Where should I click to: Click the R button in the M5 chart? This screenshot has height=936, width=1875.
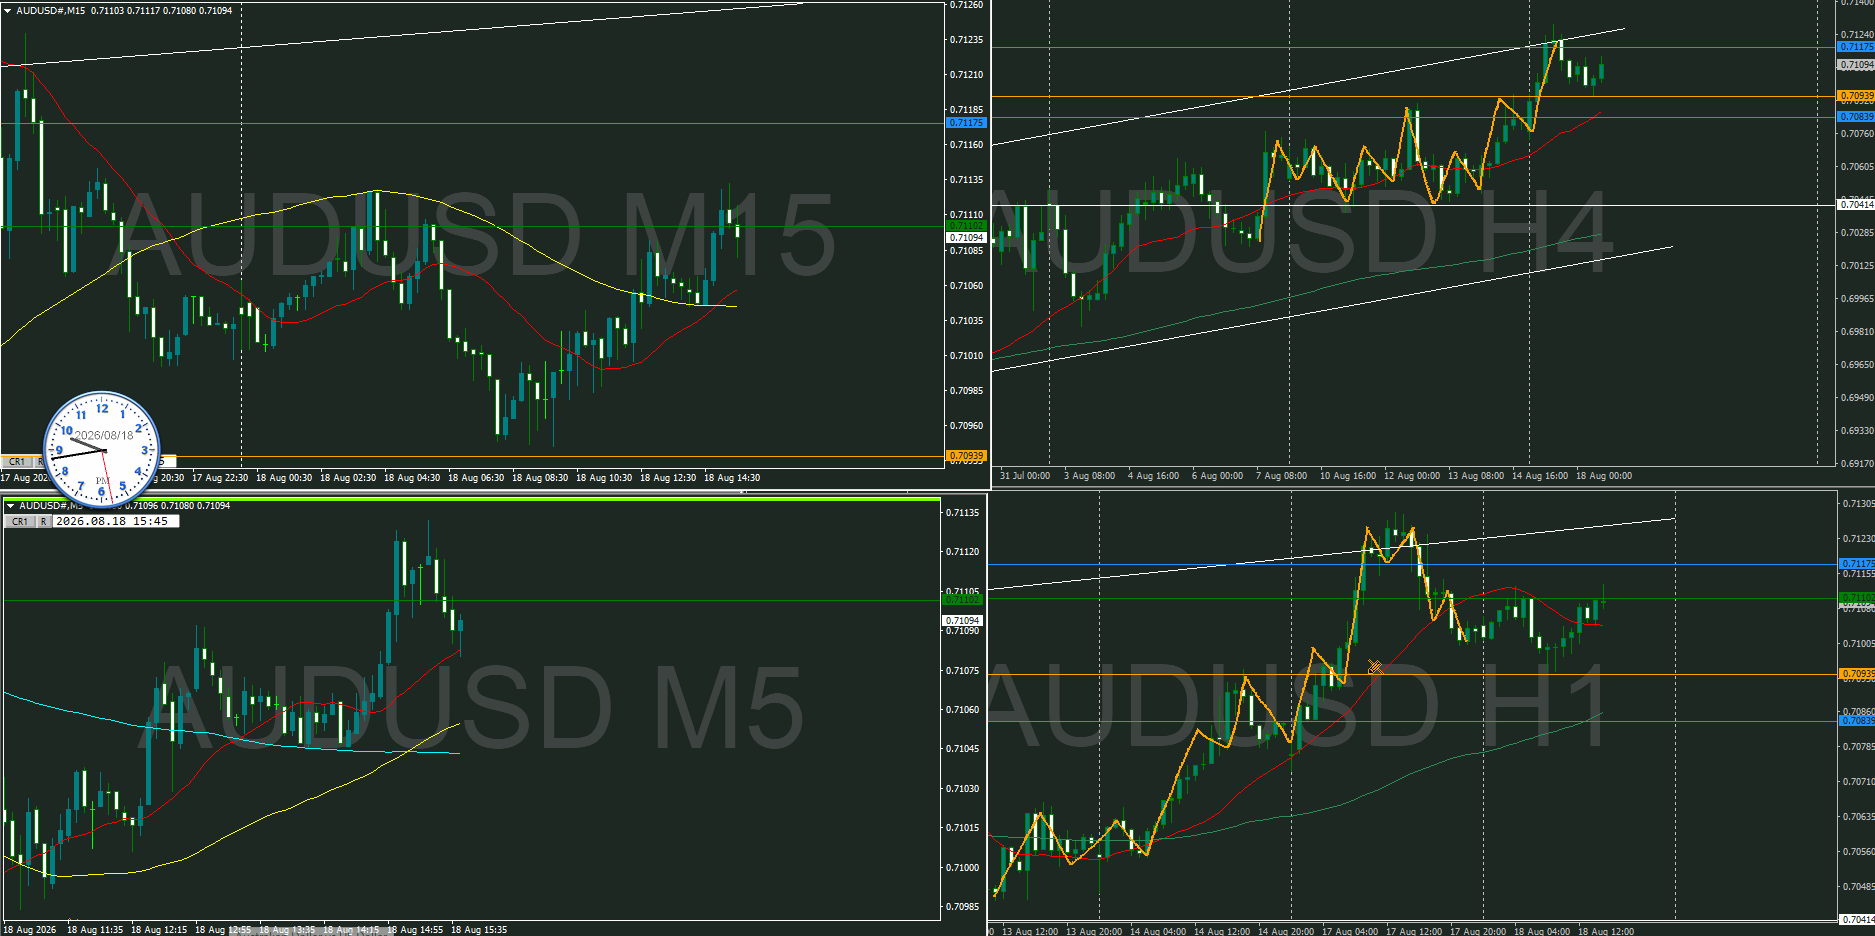tap(44, 521)
